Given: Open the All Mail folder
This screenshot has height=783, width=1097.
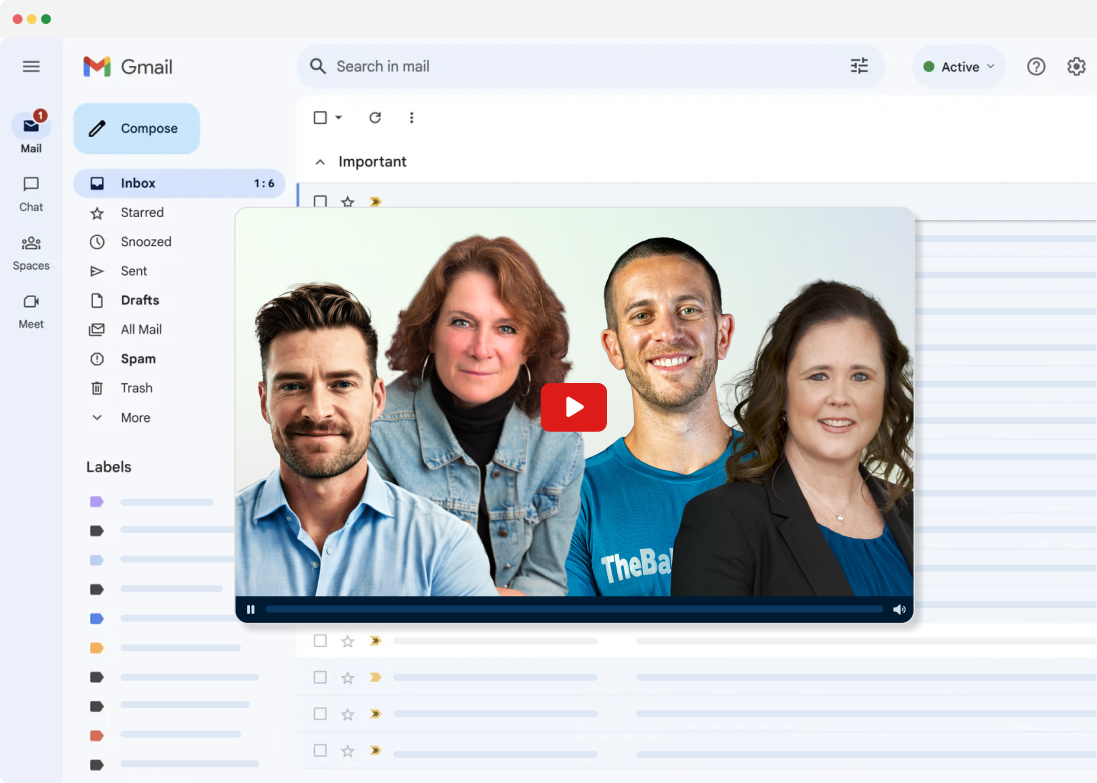Looking at the screenshot, I should click(141, 330).
